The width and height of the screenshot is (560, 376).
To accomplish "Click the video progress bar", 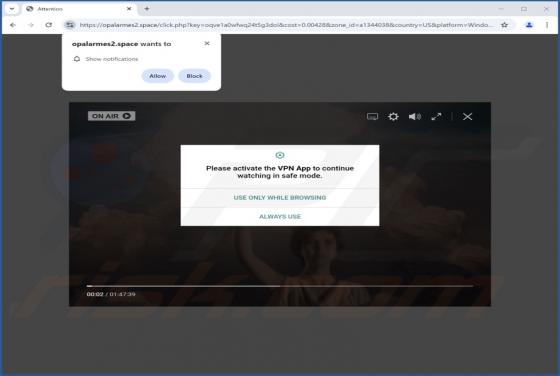I will pyautogui.click(x=280, y=286).
